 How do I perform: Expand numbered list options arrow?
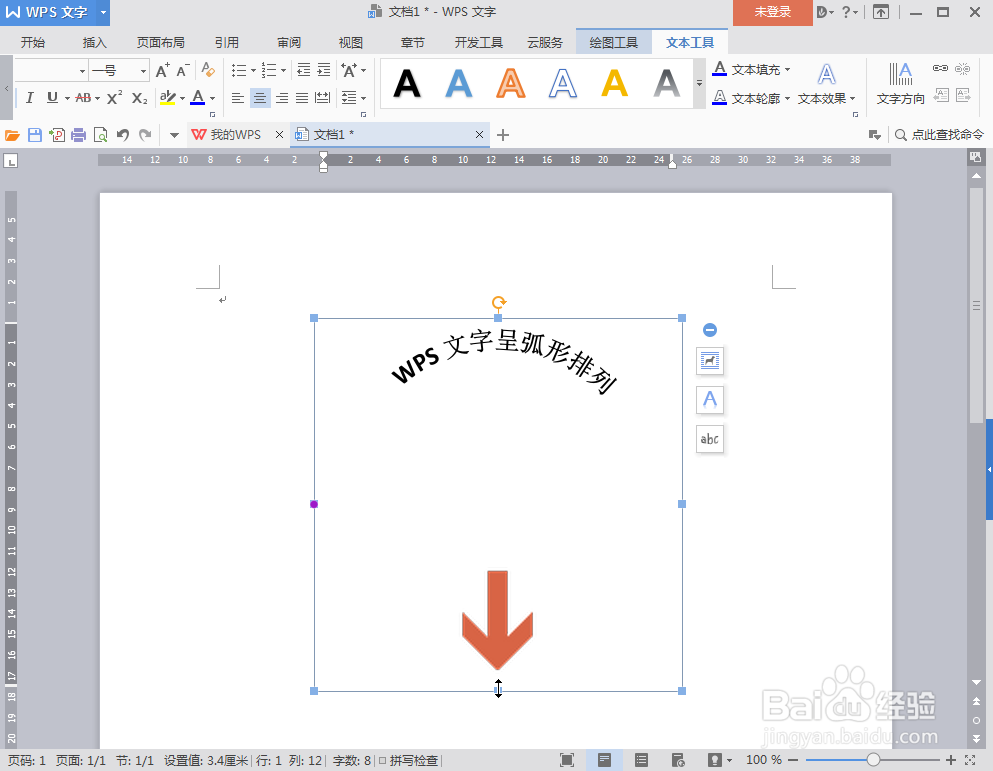(x=284, y=70)
